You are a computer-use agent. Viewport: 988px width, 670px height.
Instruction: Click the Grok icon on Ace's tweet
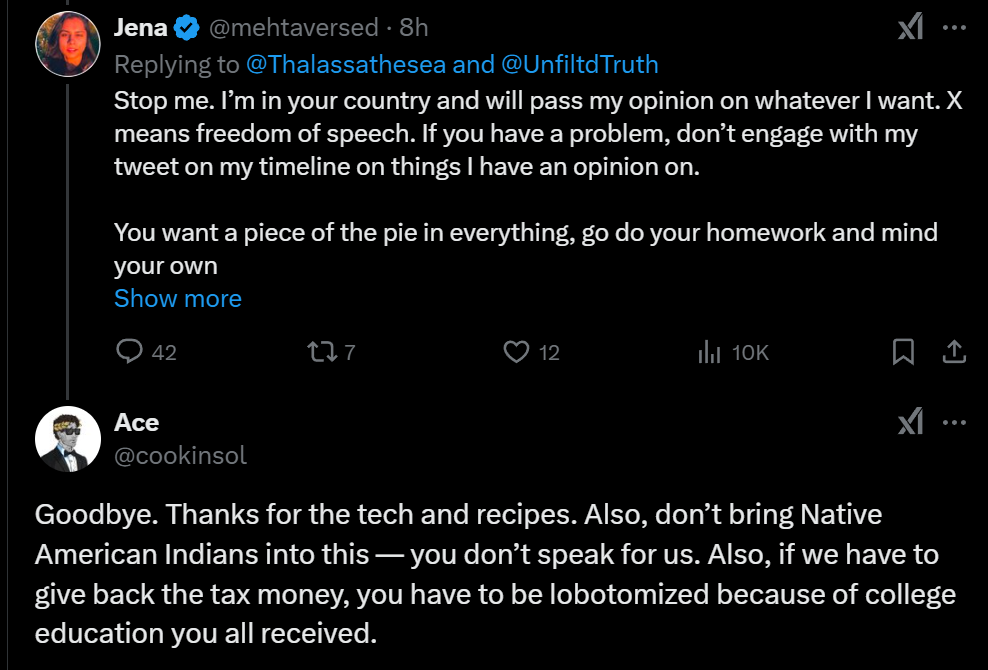click(x=910, y=423)
